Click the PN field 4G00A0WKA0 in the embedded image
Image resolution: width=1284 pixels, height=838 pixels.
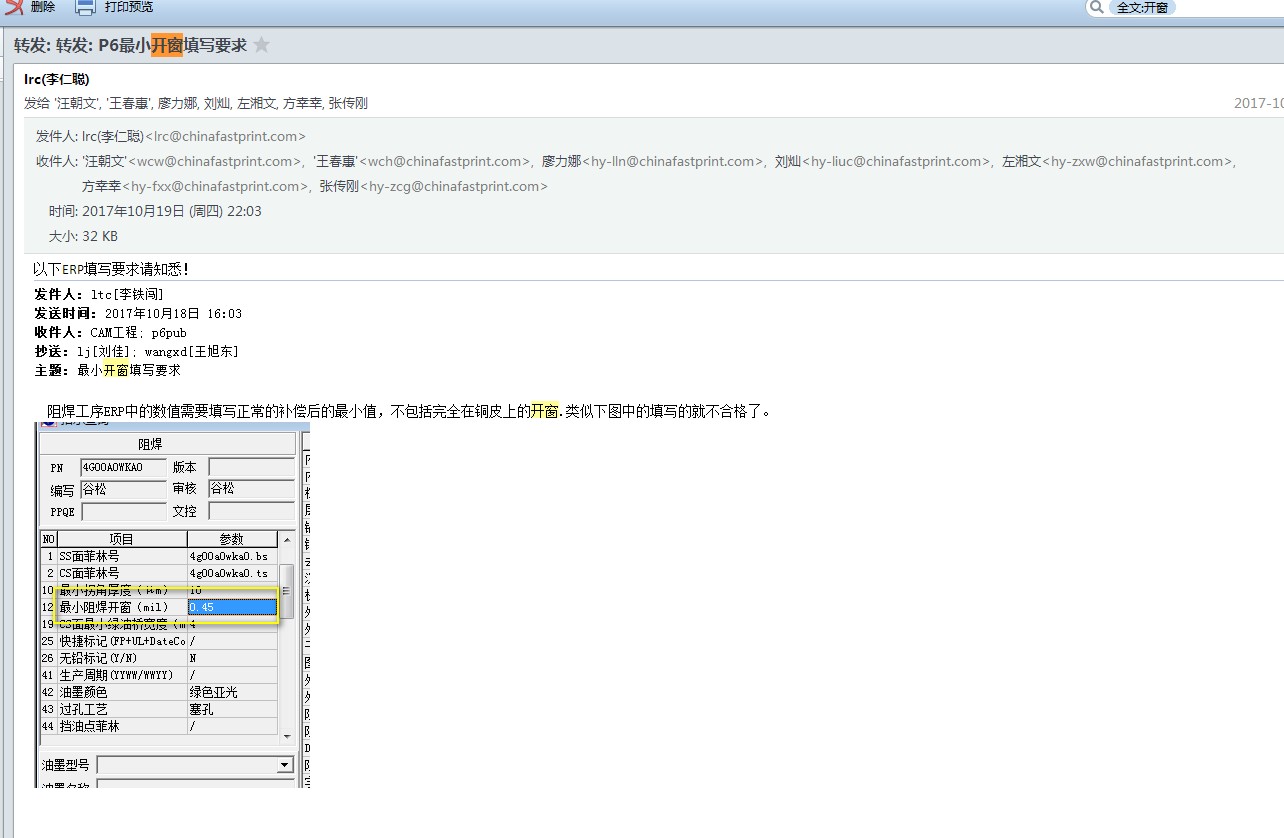point(123,467)
